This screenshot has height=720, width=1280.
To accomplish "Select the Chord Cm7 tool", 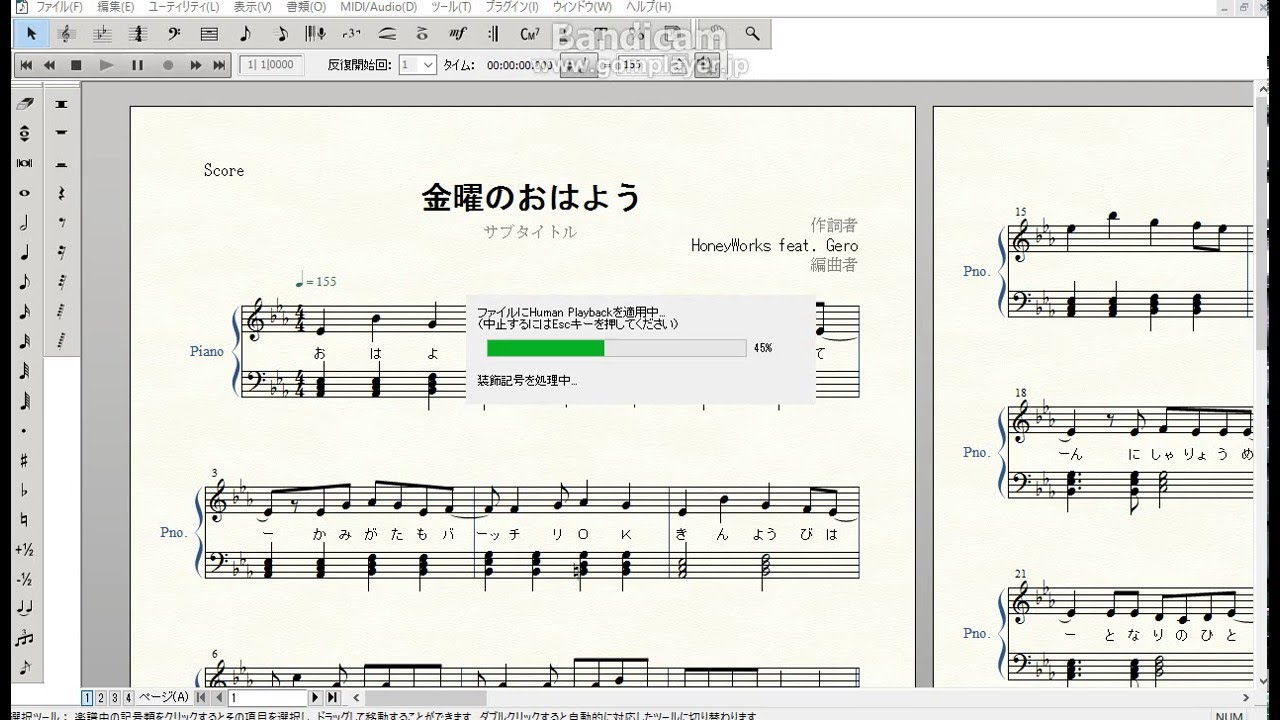I will (x=530, y=34).
